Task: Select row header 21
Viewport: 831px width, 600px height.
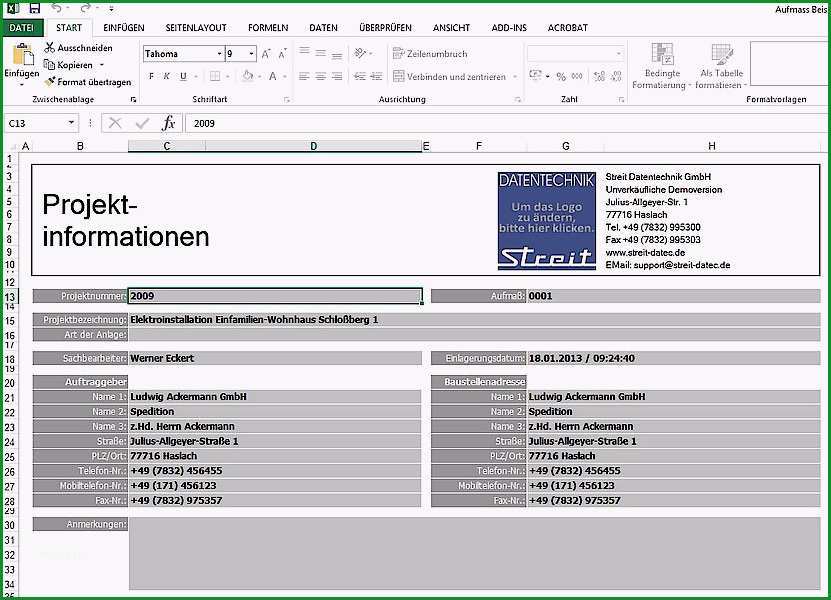Action: (x=10, y=397)
